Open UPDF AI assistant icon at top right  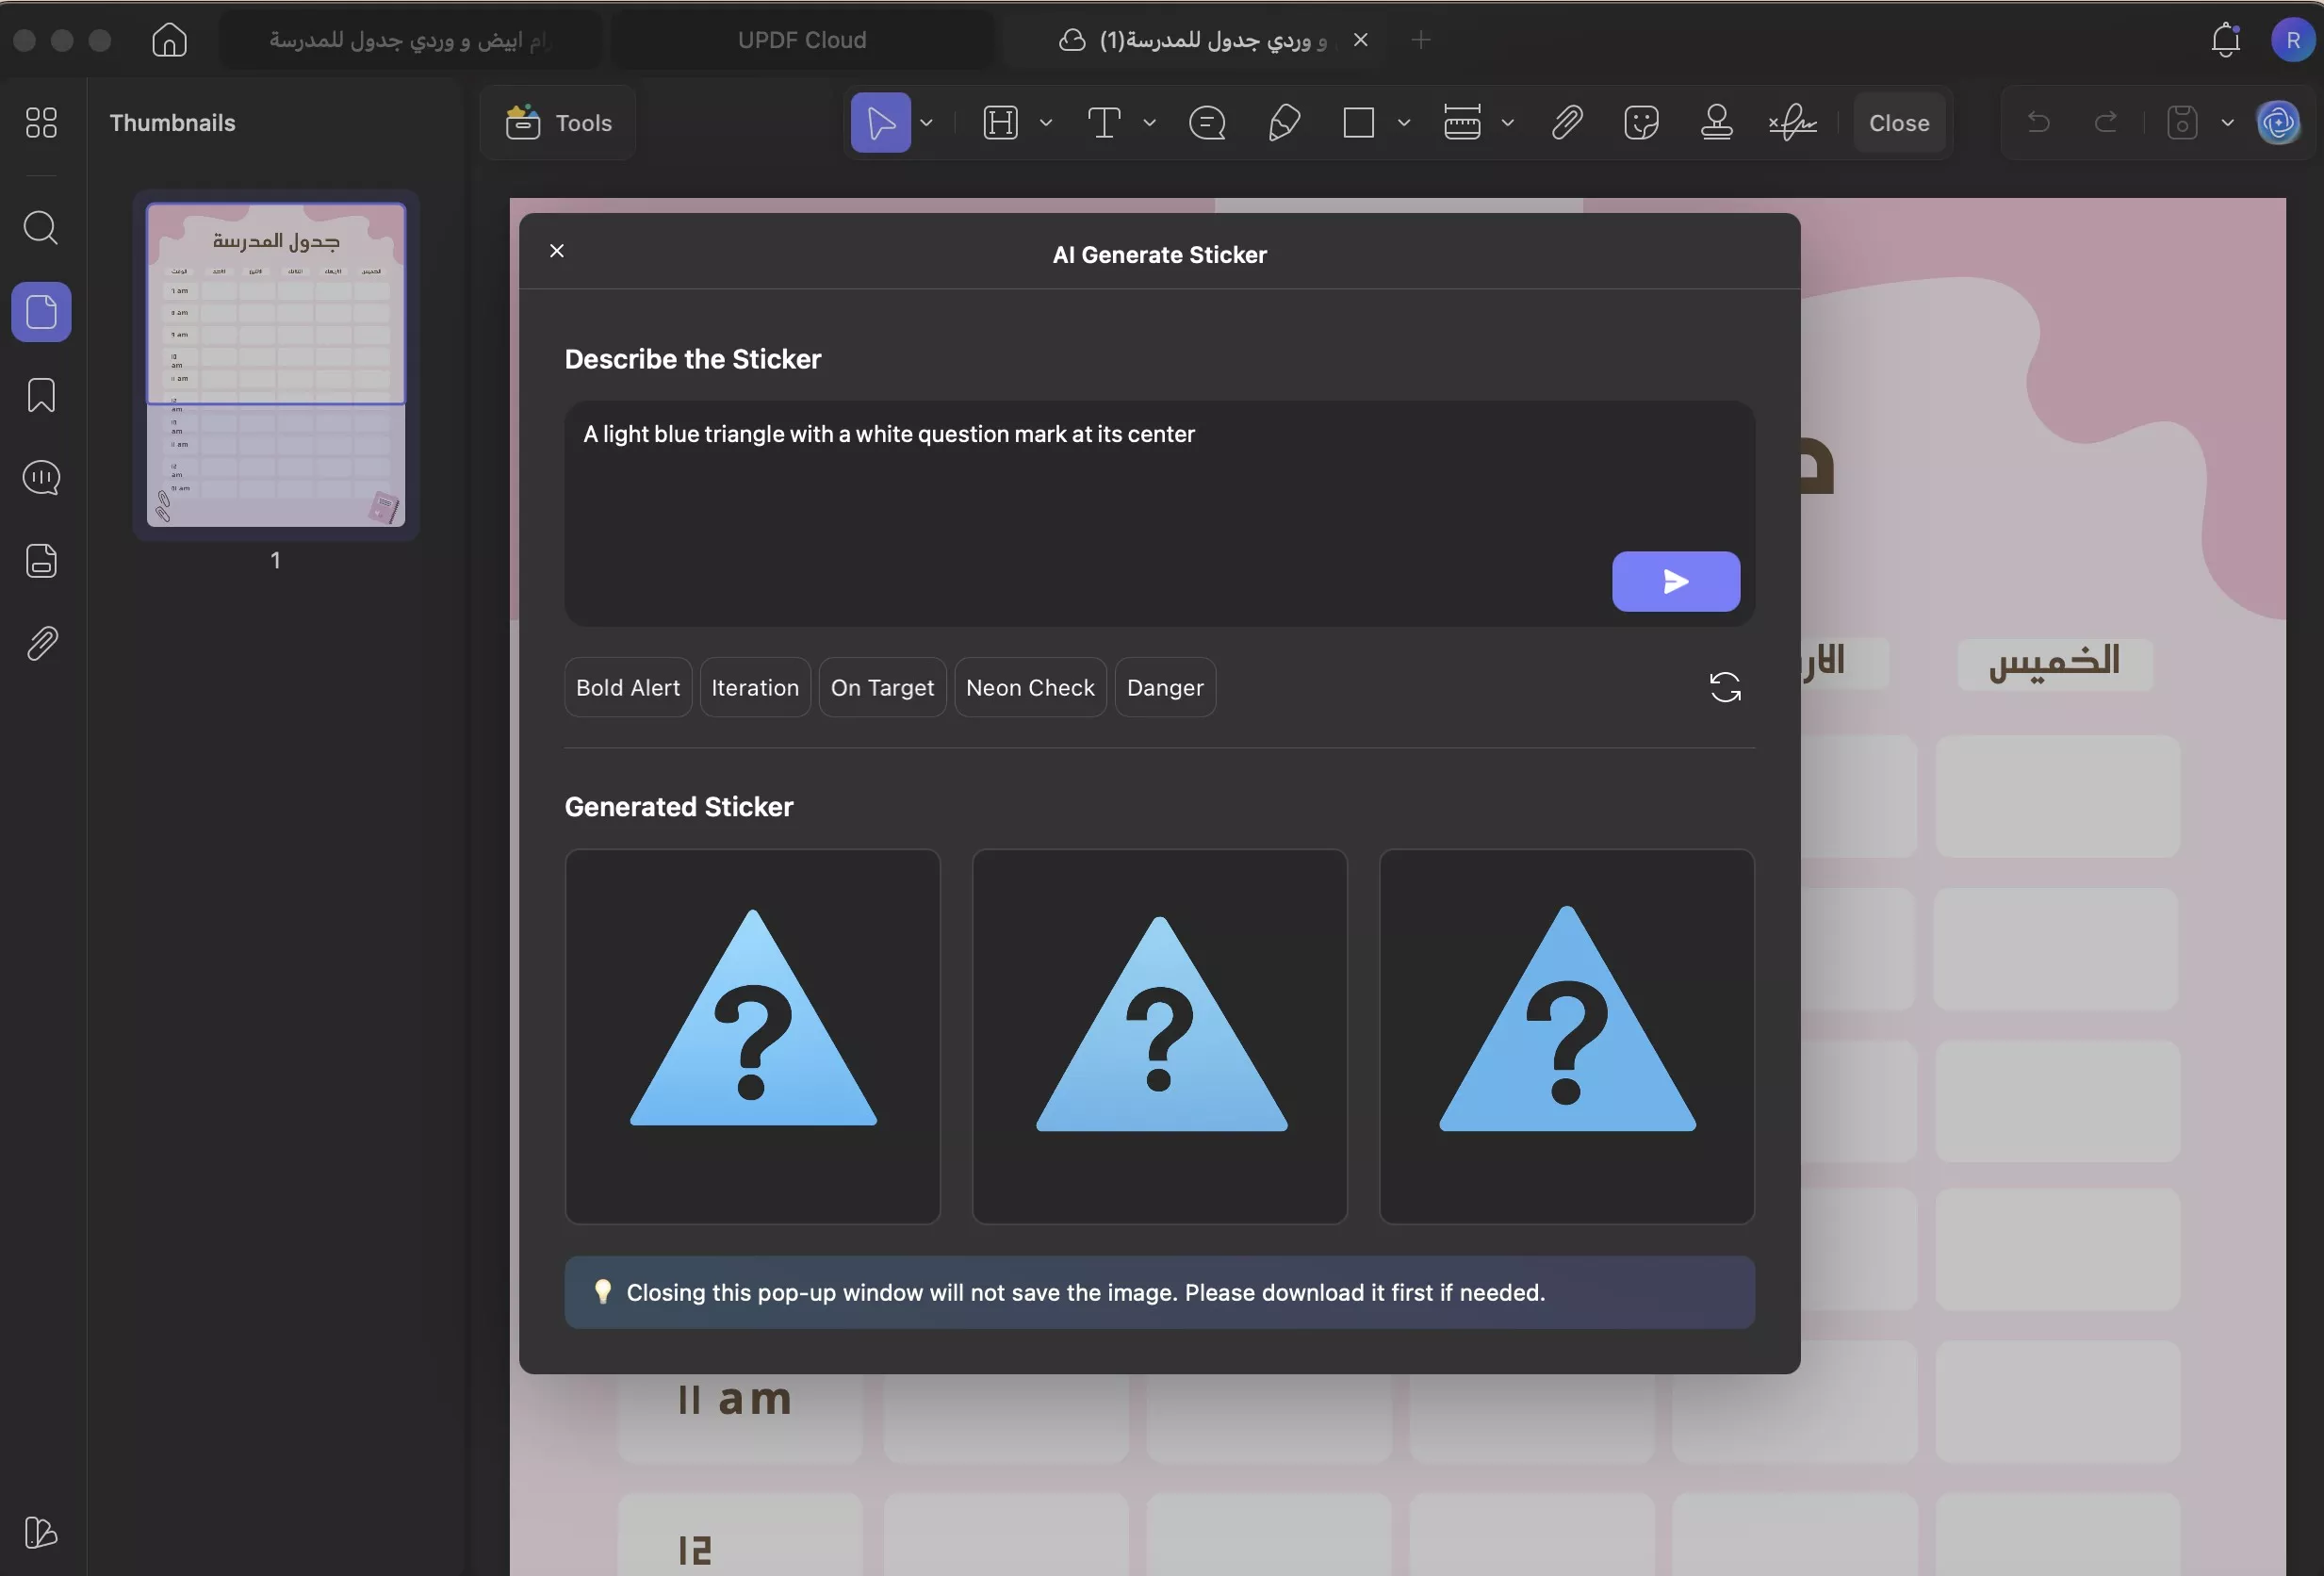pos(2278,123)
